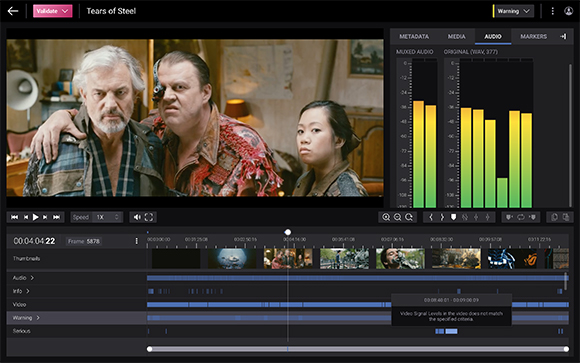Toggle the volume speaker icon
The width and height of the screenshot is (580, 363).
[137, 217]
